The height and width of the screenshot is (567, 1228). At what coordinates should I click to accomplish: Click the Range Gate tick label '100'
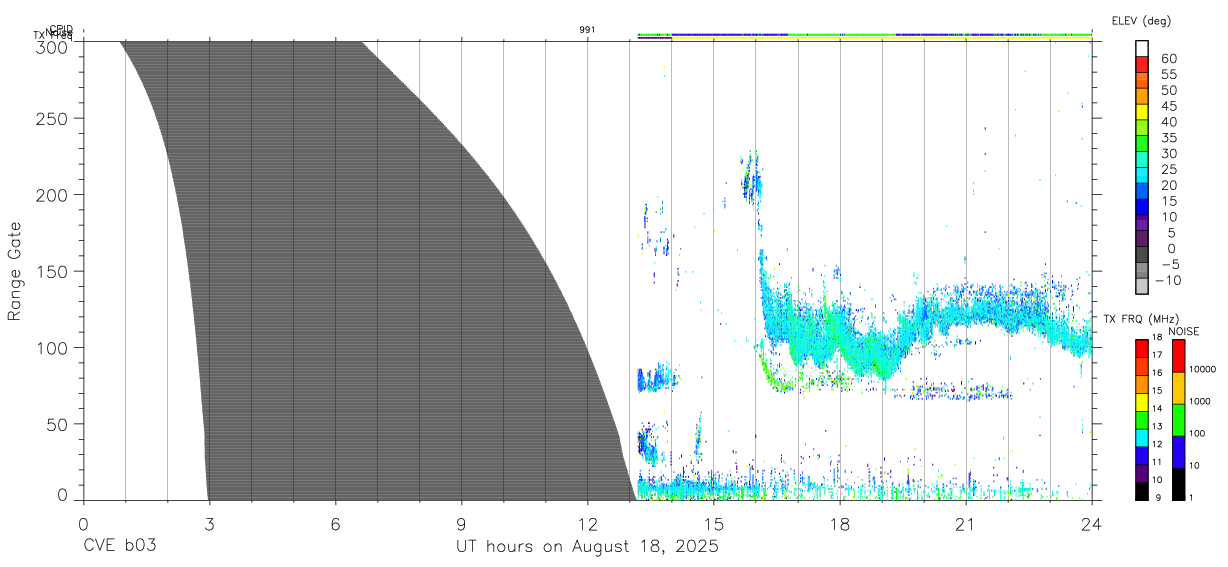pos(53,347)
